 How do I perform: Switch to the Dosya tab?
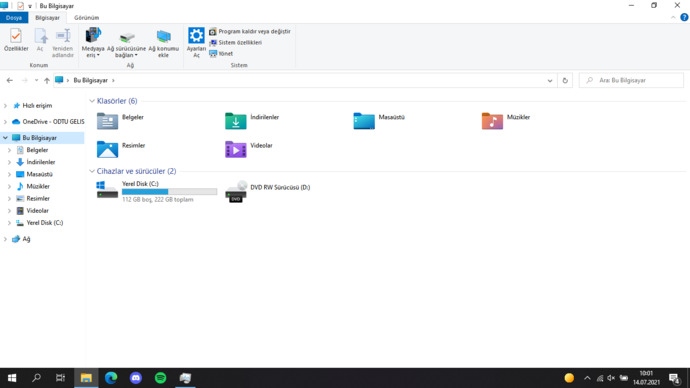coord(14,18)
